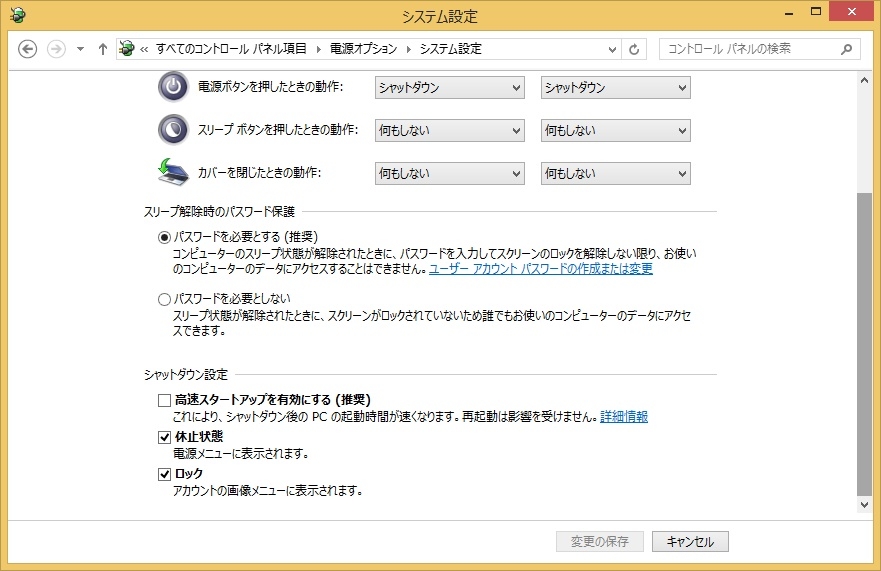881x571 pixels.
Task: Click the search magnifier icon
Action: [x=846, y=49]
